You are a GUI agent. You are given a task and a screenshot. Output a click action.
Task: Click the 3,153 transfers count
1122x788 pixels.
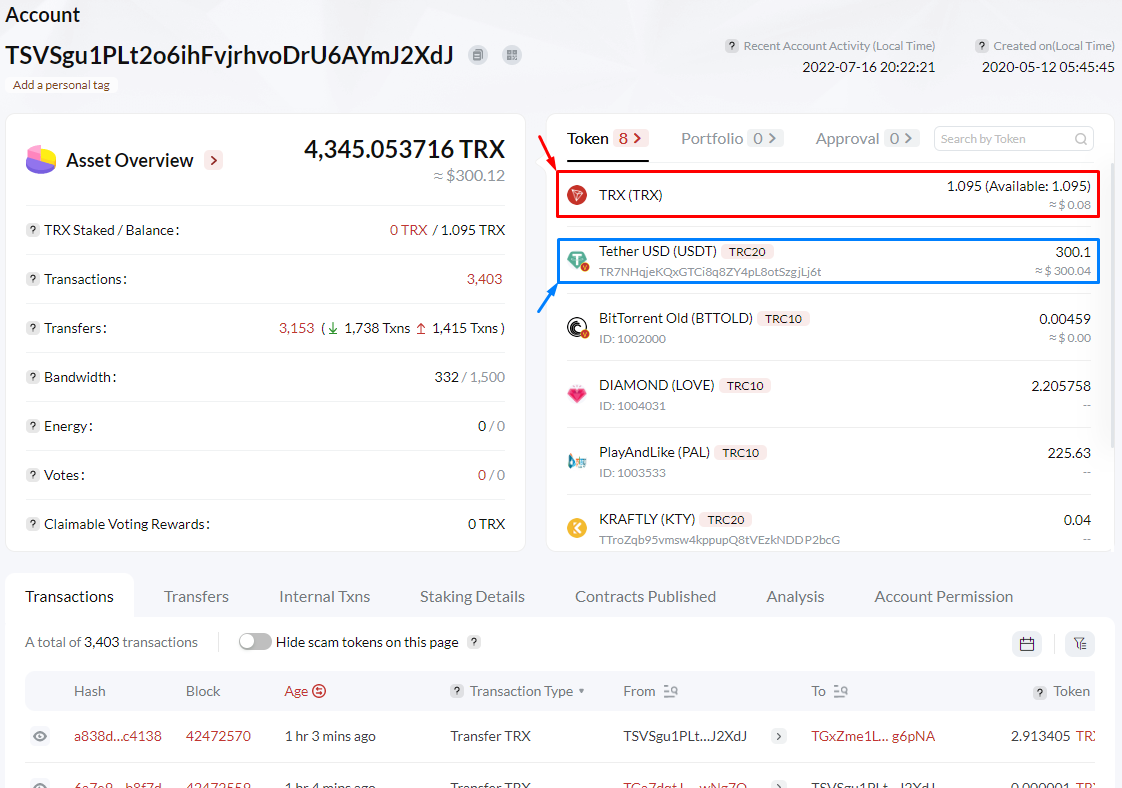pyautogui.click(x=296, y=328)
